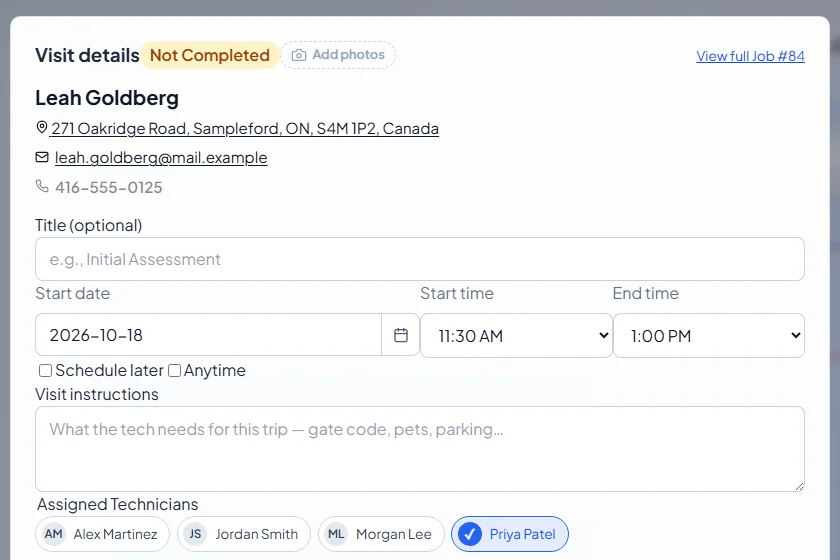The width and height of the screenshot is (840, 560).
Task: Open View full Job #84 link
Action: point(750,56)
